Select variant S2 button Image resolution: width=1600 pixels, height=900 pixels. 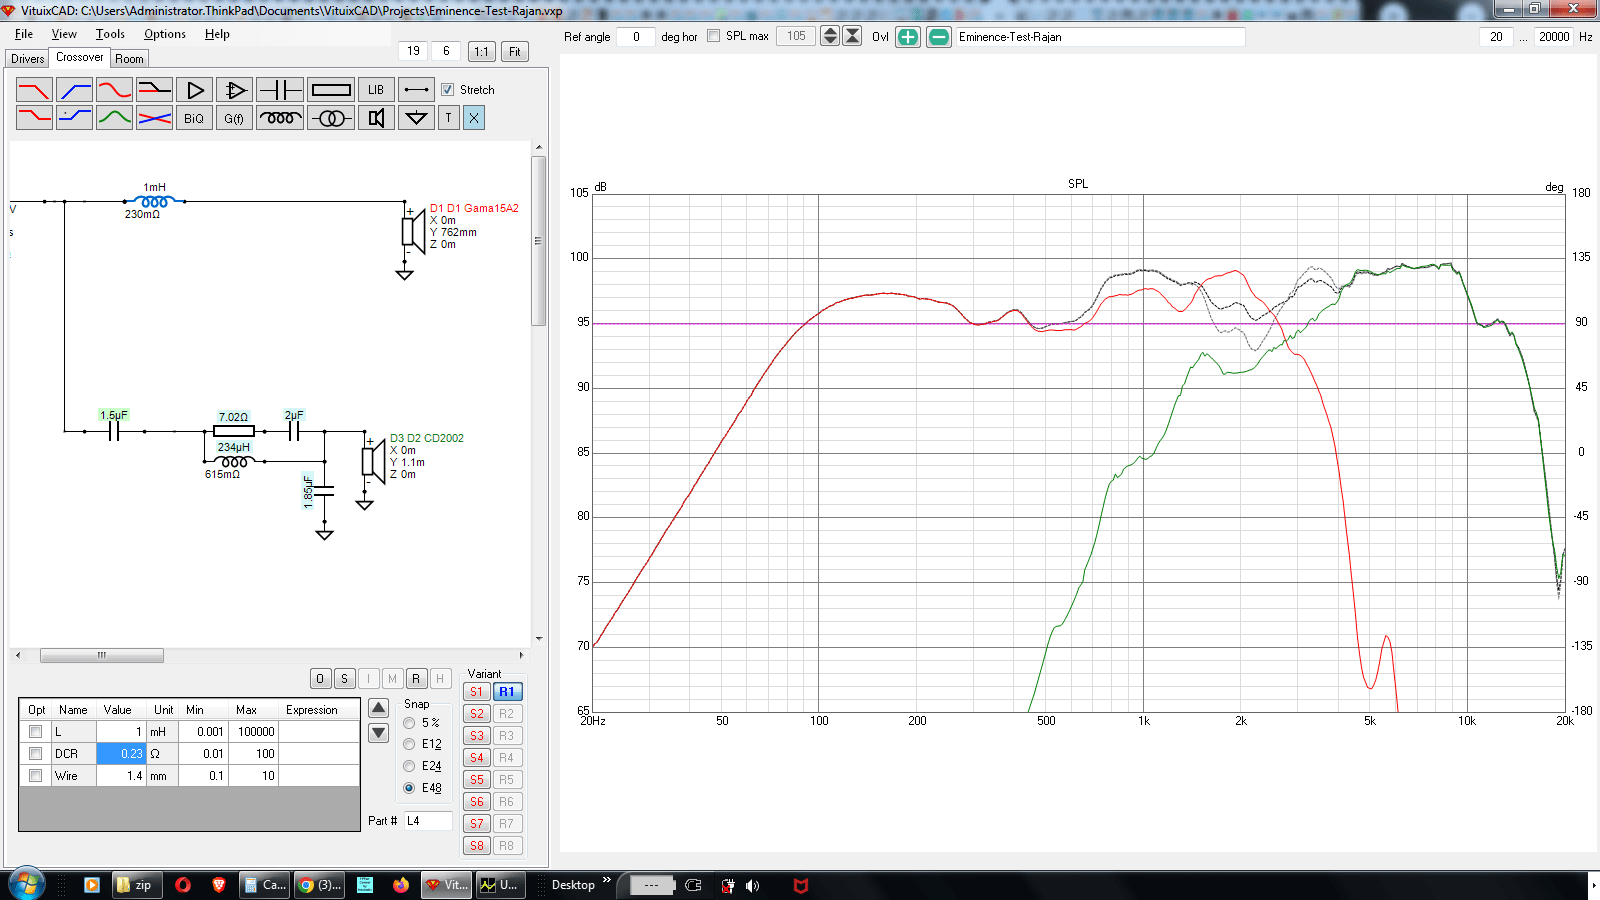click(477, 714)
